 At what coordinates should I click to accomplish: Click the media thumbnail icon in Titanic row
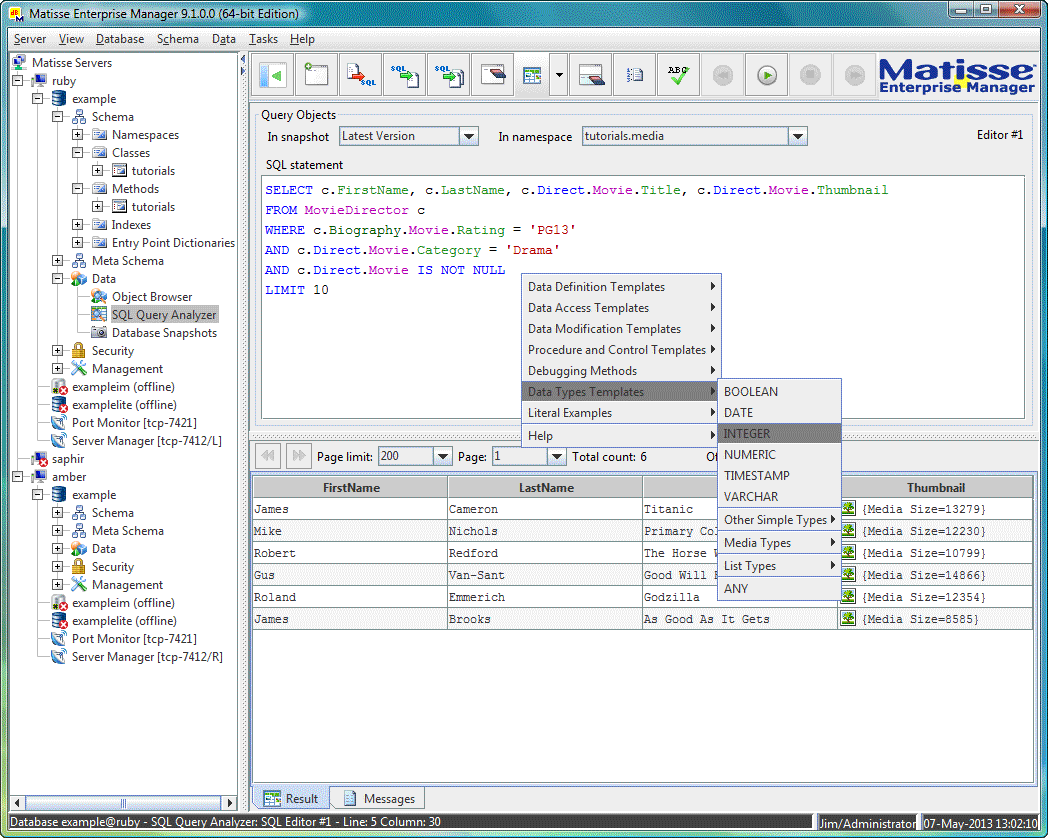848,509
